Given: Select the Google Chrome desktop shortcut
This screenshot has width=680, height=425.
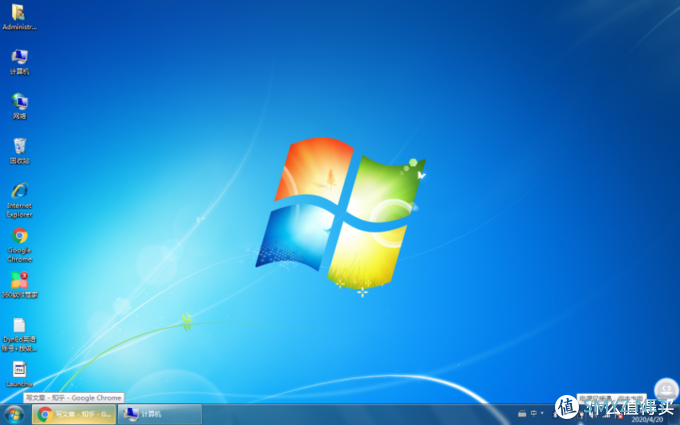Looking at the screenshot, I should point(19,245).
